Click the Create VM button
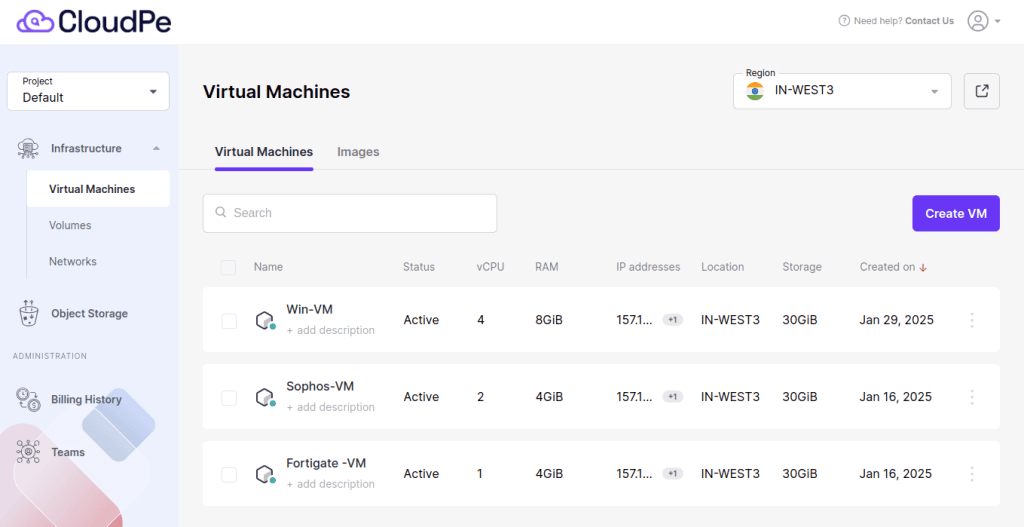The width and height of the screenshot is (1024, 527). [x=955, y=214]
